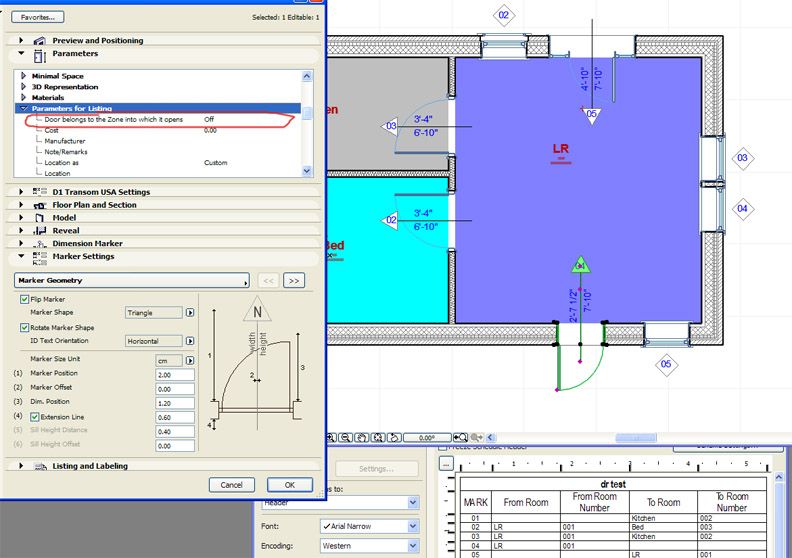Viewport: 792px width, 558px height.
Task: Click window marker diamond 03 on right
Action: tap(743, 158)
